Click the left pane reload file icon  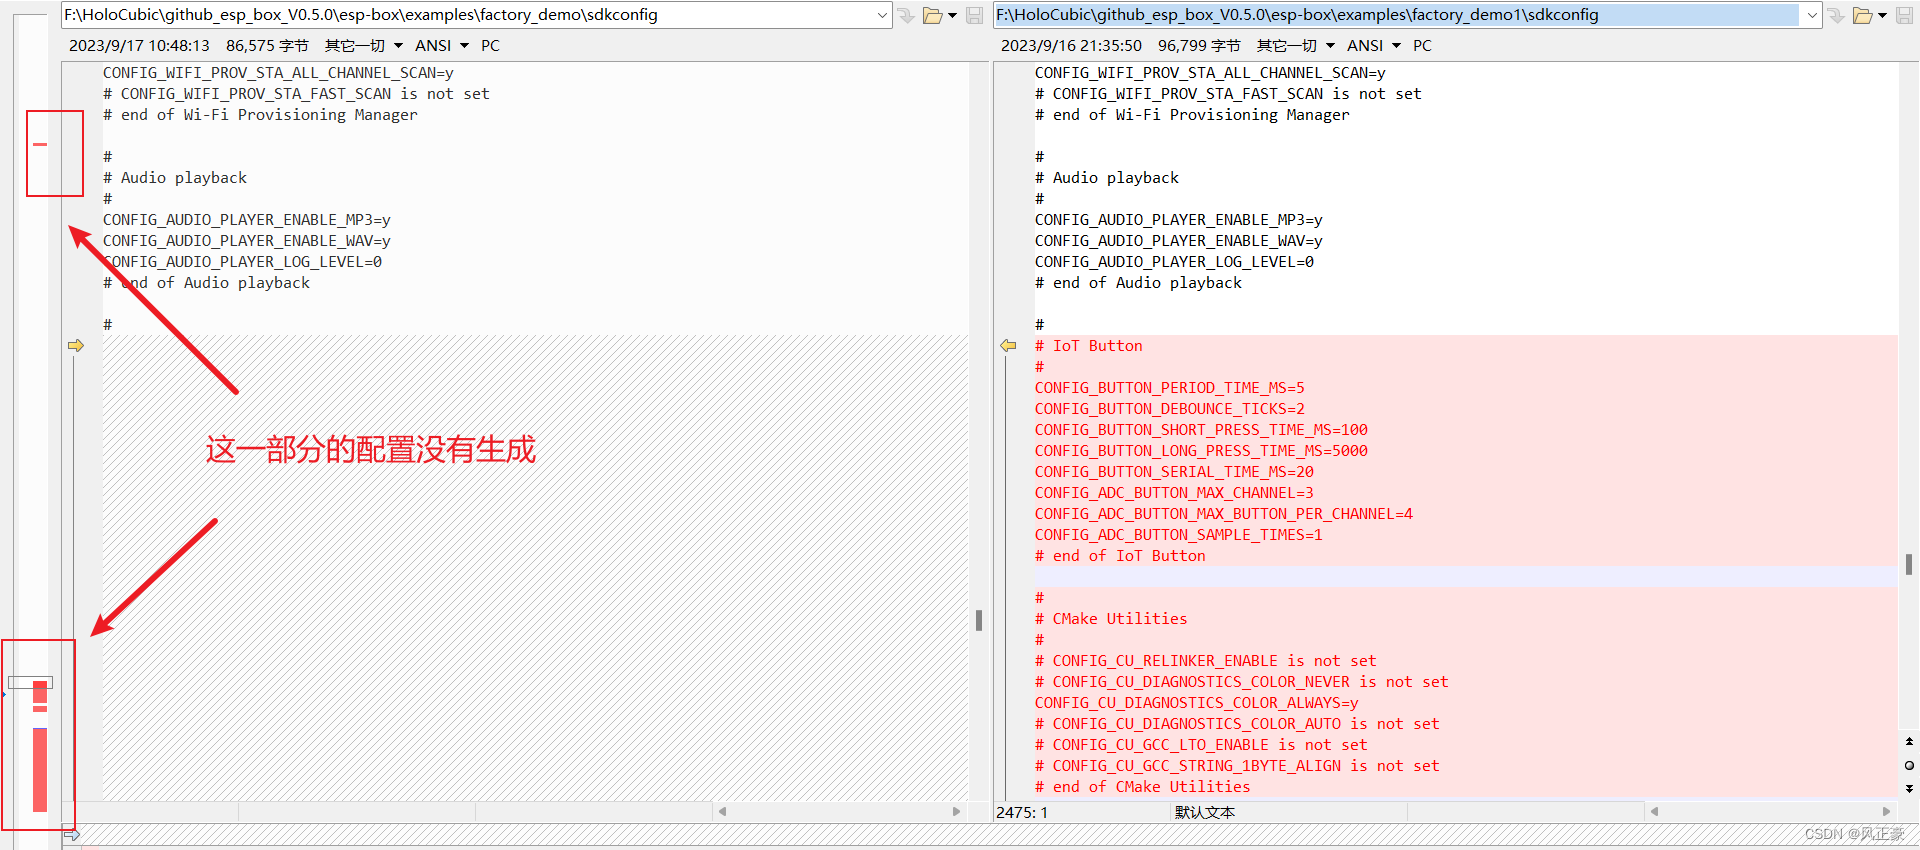(906, 15)
